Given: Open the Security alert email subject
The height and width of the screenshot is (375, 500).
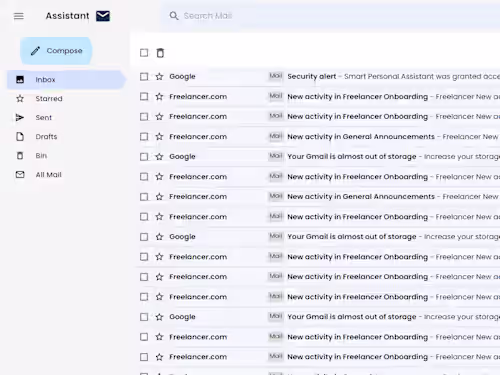Looking at the screenshot, I should pos(312,76).
